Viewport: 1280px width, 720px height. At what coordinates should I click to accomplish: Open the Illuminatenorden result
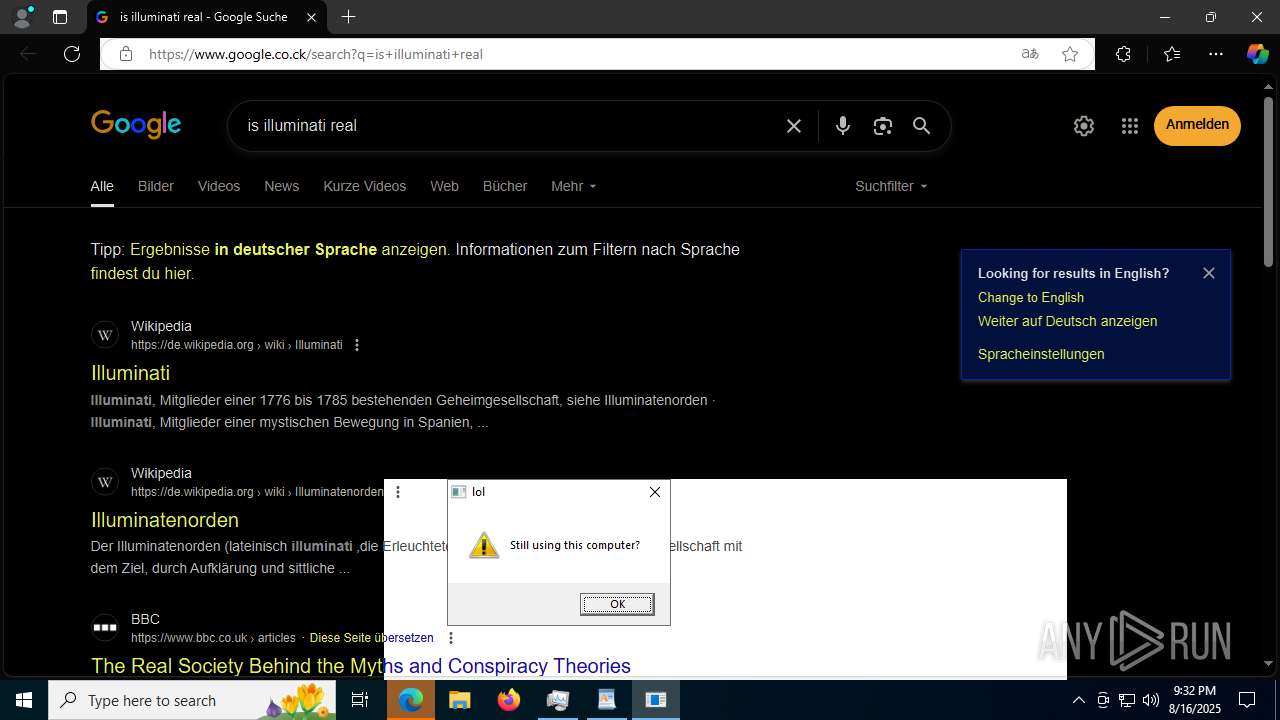point(165,520)
